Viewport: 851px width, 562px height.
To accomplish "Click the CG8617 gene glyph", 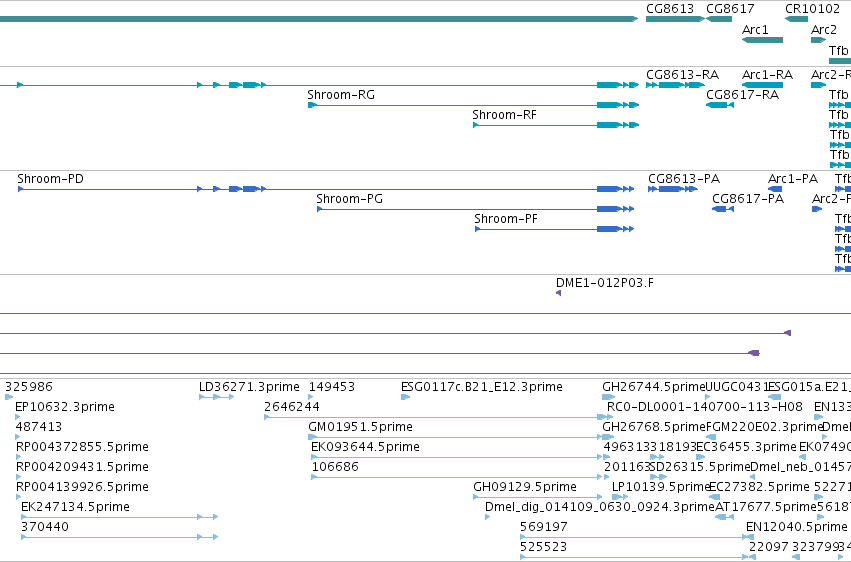I will tap(719, 19).
